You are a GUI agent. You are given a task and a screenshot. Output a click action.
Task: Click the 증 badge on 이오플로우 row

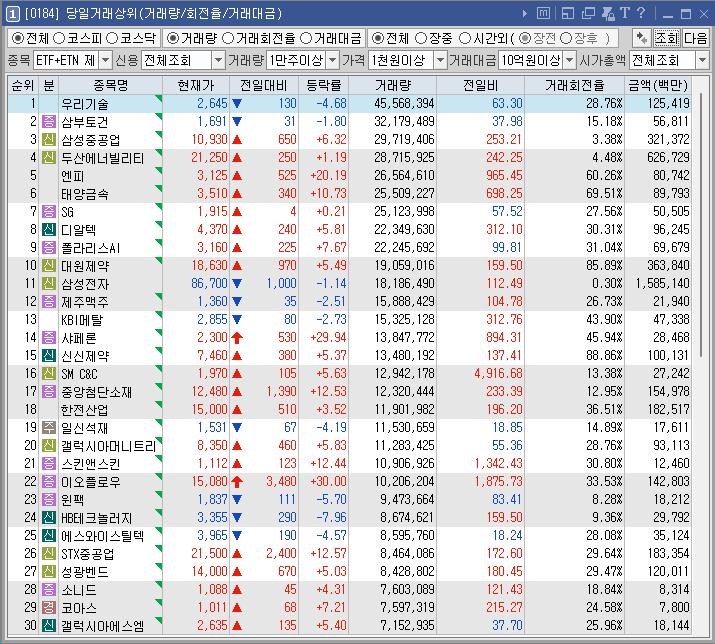[49, 482]
